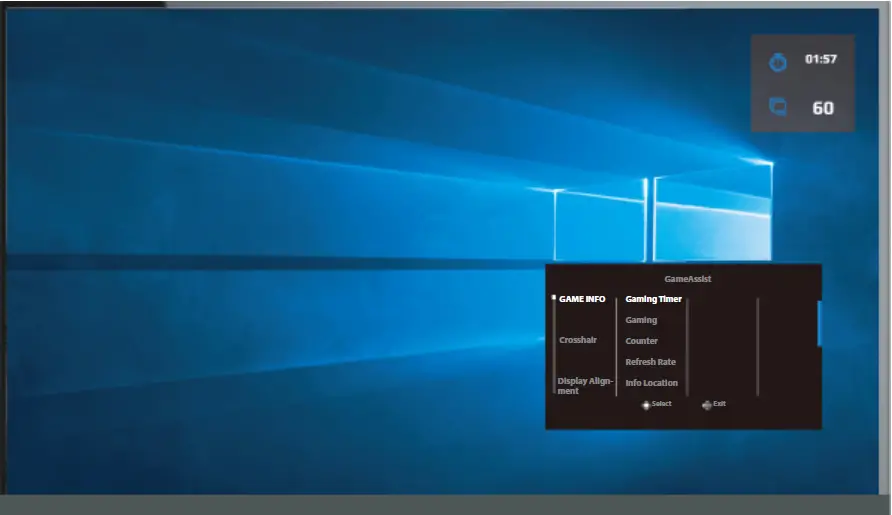Select the Refresh Rate option
The height and width of the screenshot is (515, 892).
point(650,362)
